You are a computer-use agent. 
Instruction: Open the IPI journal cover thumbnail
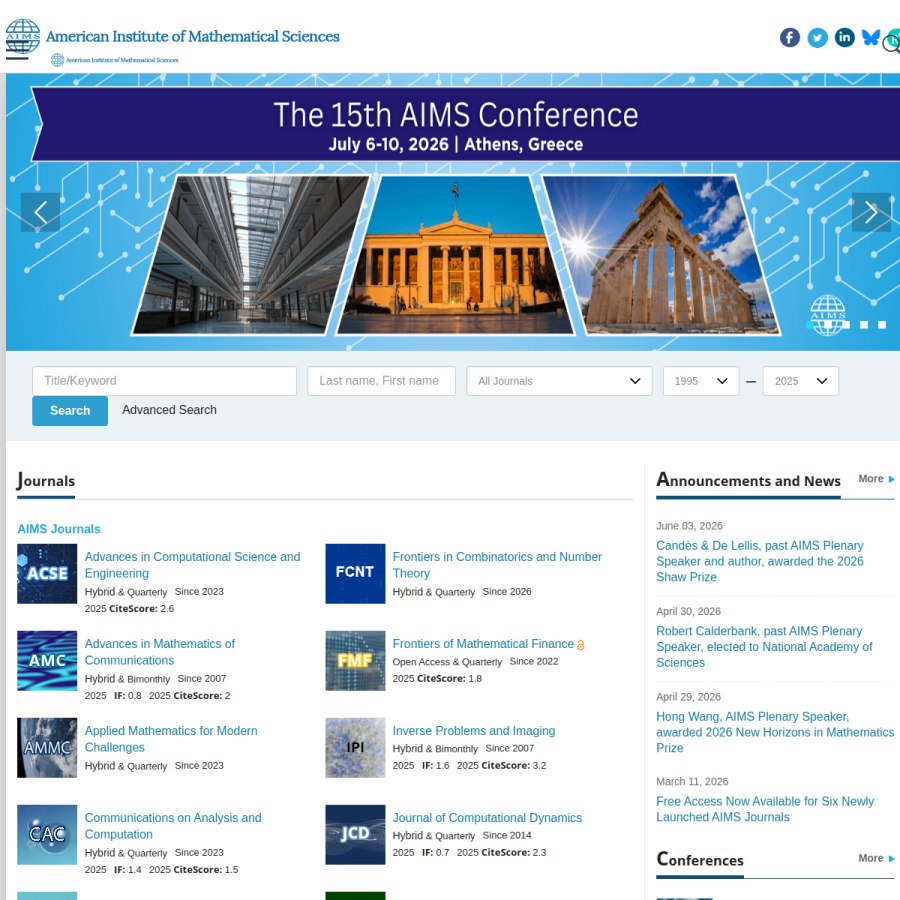(355, 747)
